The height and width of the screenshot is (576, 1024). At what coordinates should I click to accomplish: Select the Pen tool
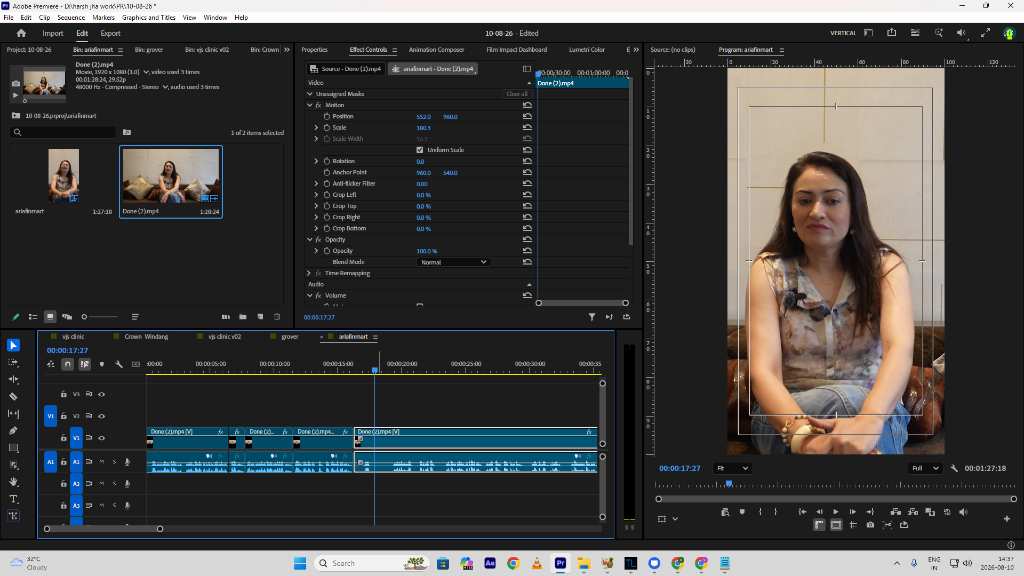click(13, 430)
